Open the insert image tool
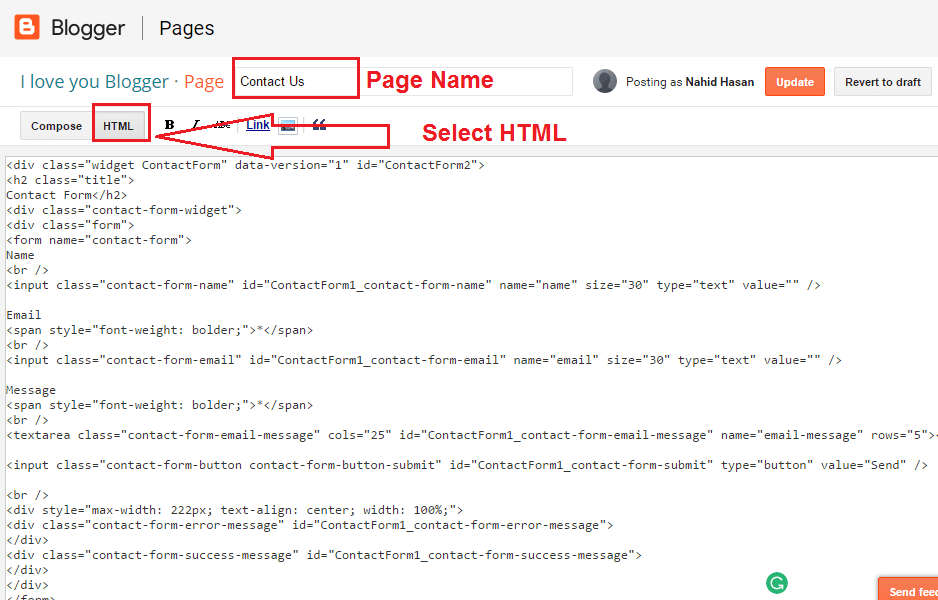Viewport: 938px width, 600px height. (x=288, y=126)
